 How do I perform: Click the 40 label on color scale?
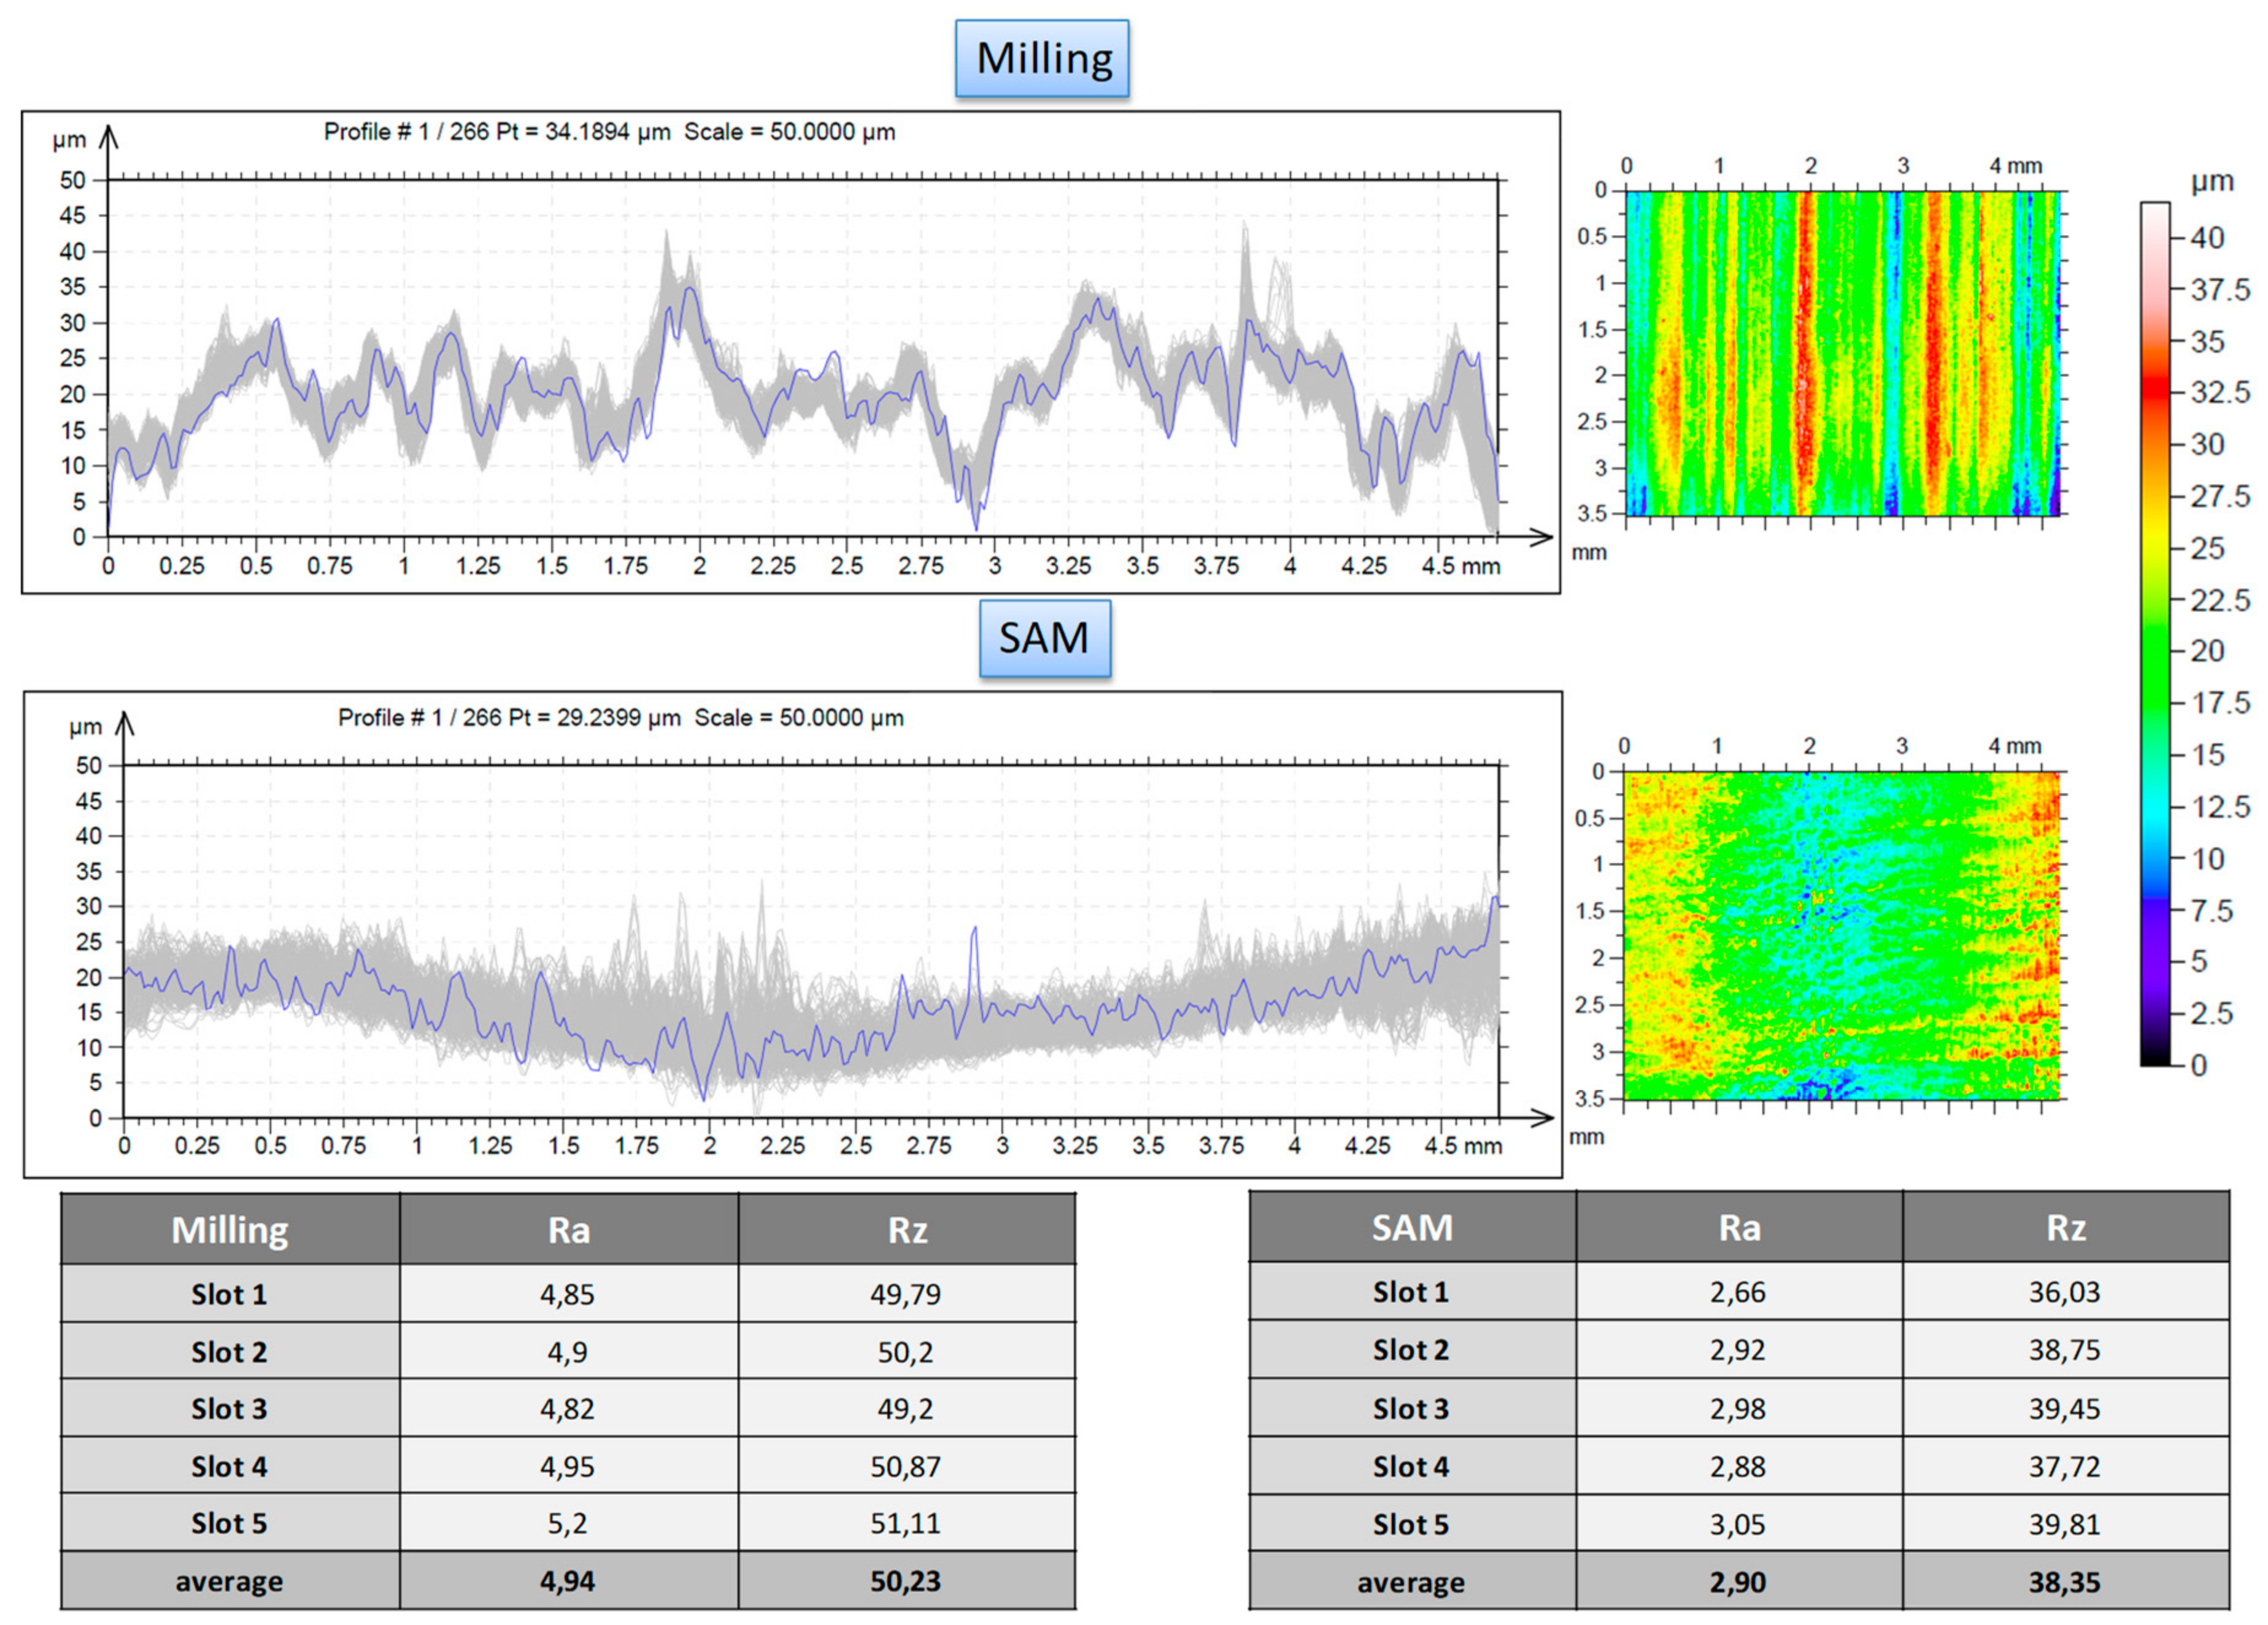coord(2206,238)
